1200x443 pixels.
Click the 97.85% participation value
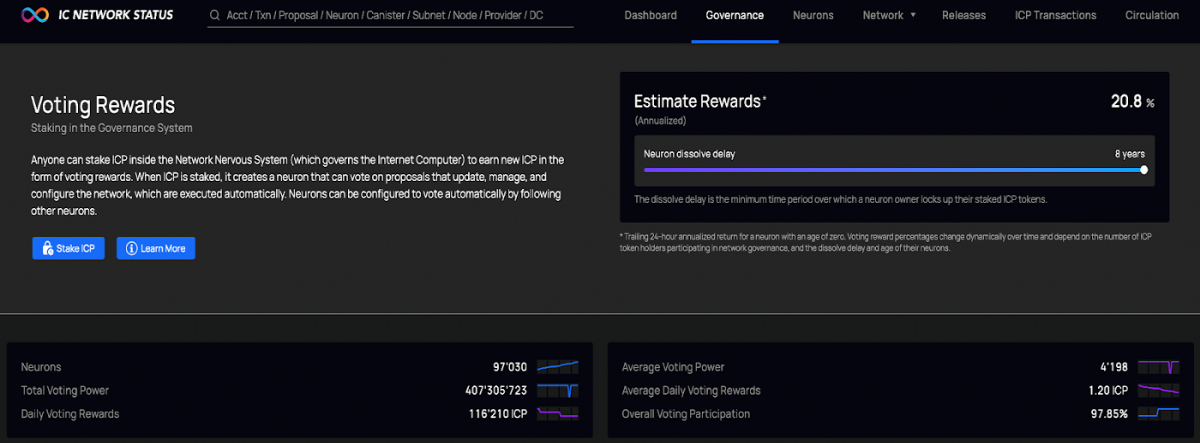1110,413
